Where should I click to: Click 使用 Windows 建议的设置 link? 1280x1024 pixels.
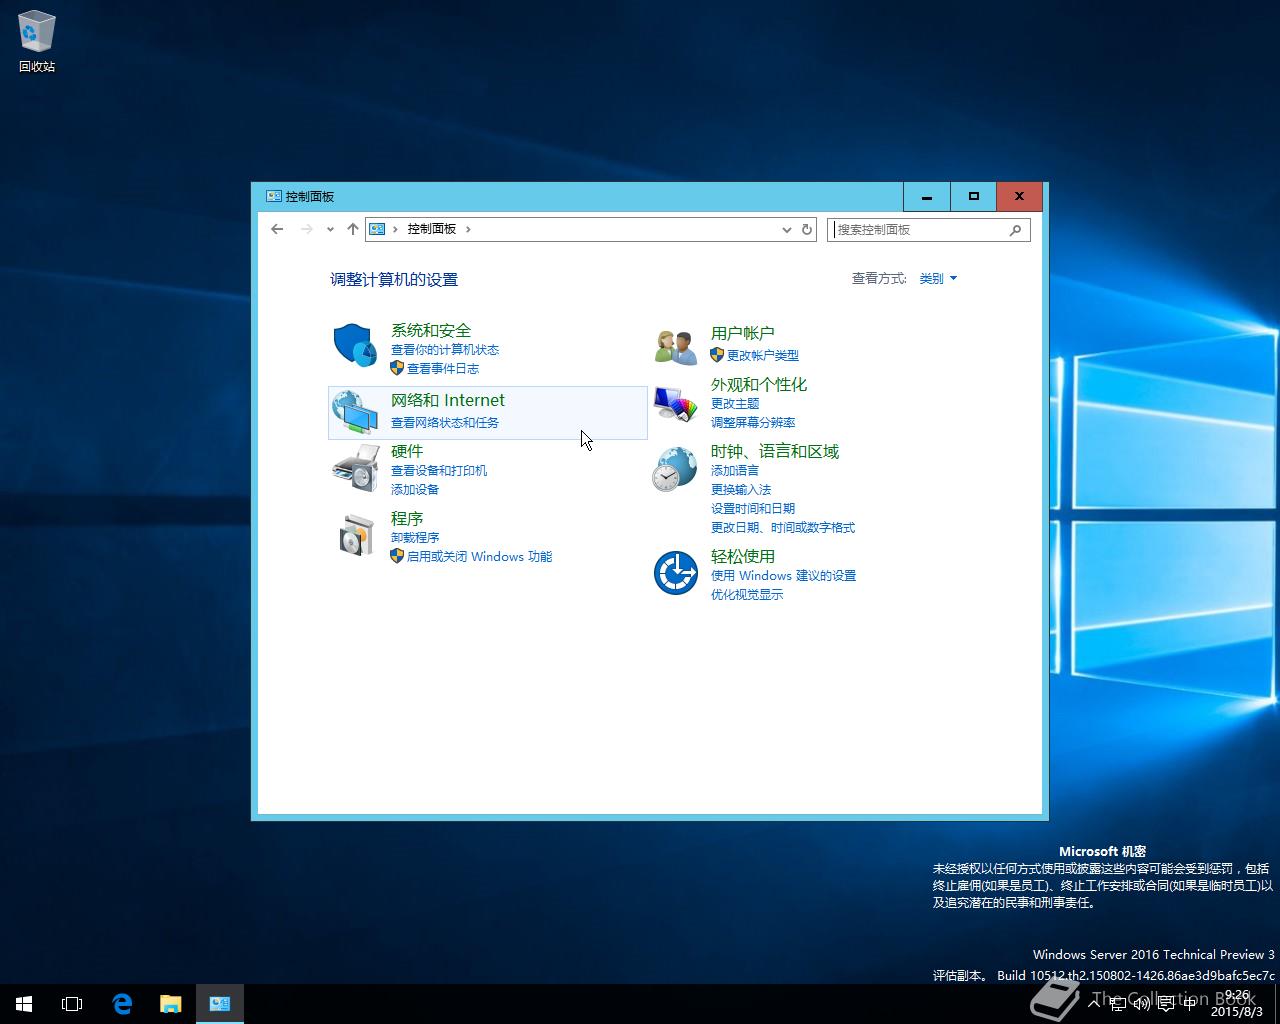[783, 576]
